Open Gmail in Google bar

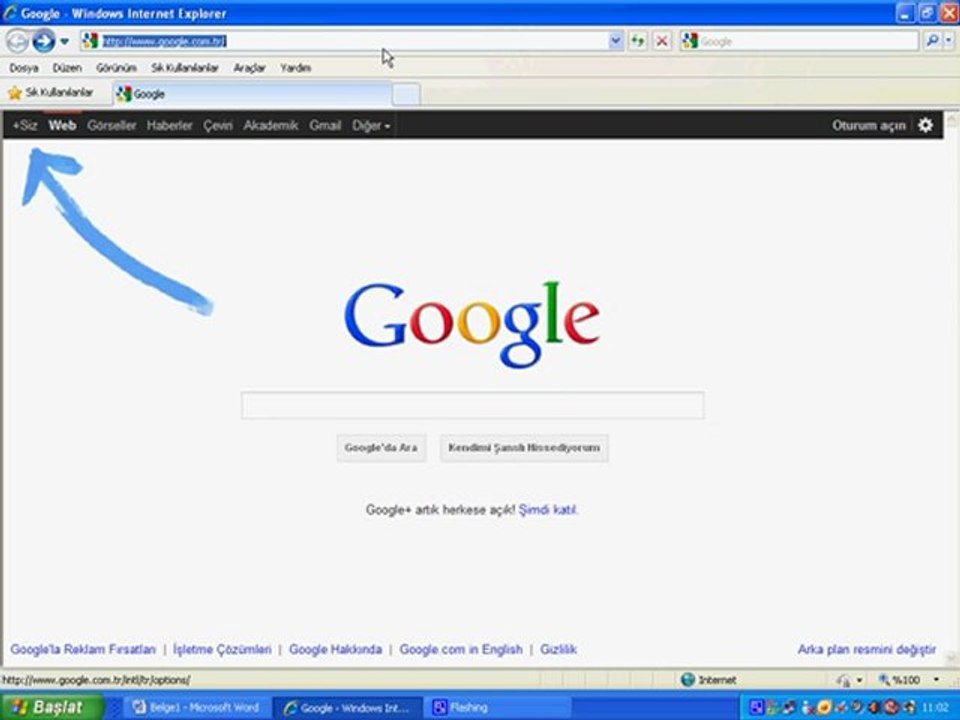[325, 126]
